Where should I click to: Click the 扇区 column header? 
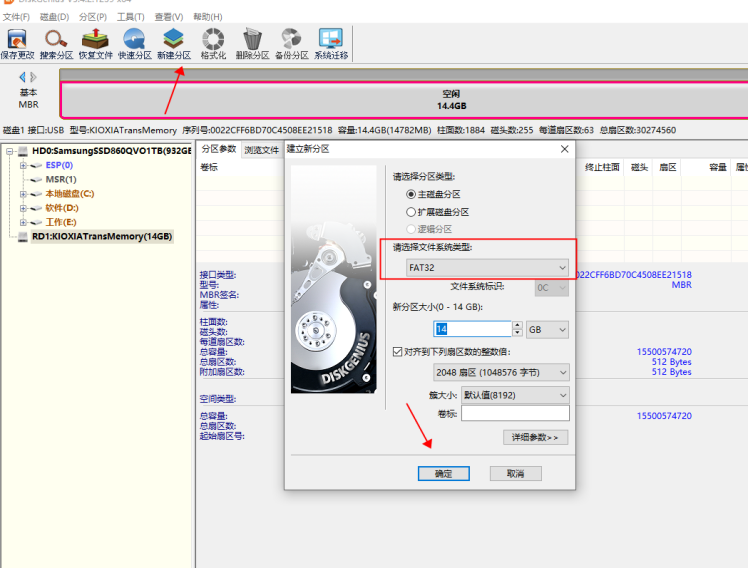[667, 167]
